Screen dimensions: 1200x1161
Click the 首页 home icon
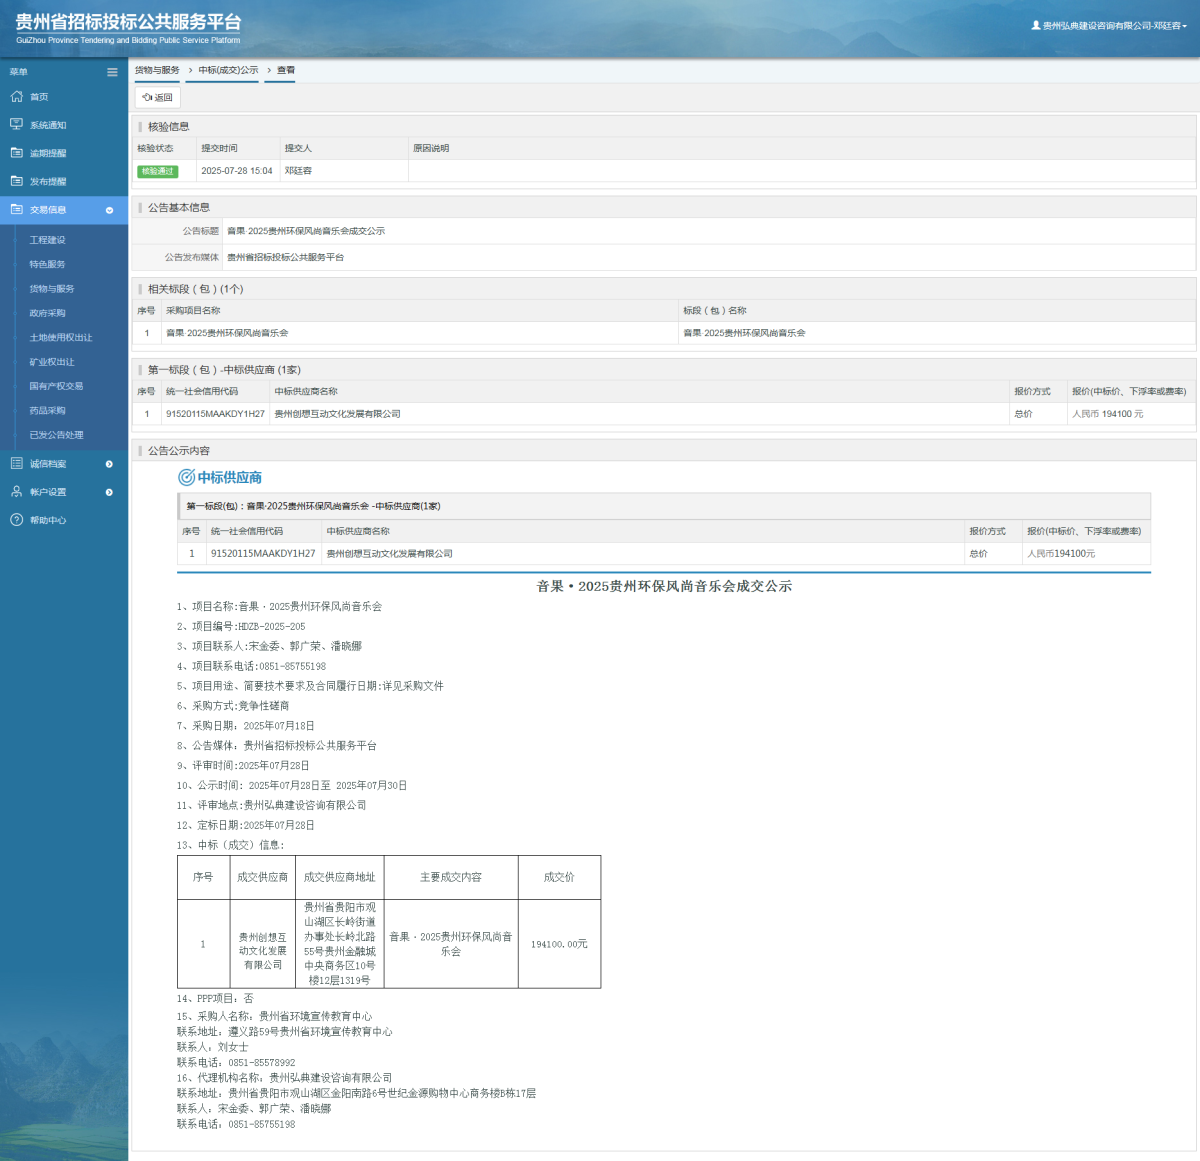tap(16, 97)
